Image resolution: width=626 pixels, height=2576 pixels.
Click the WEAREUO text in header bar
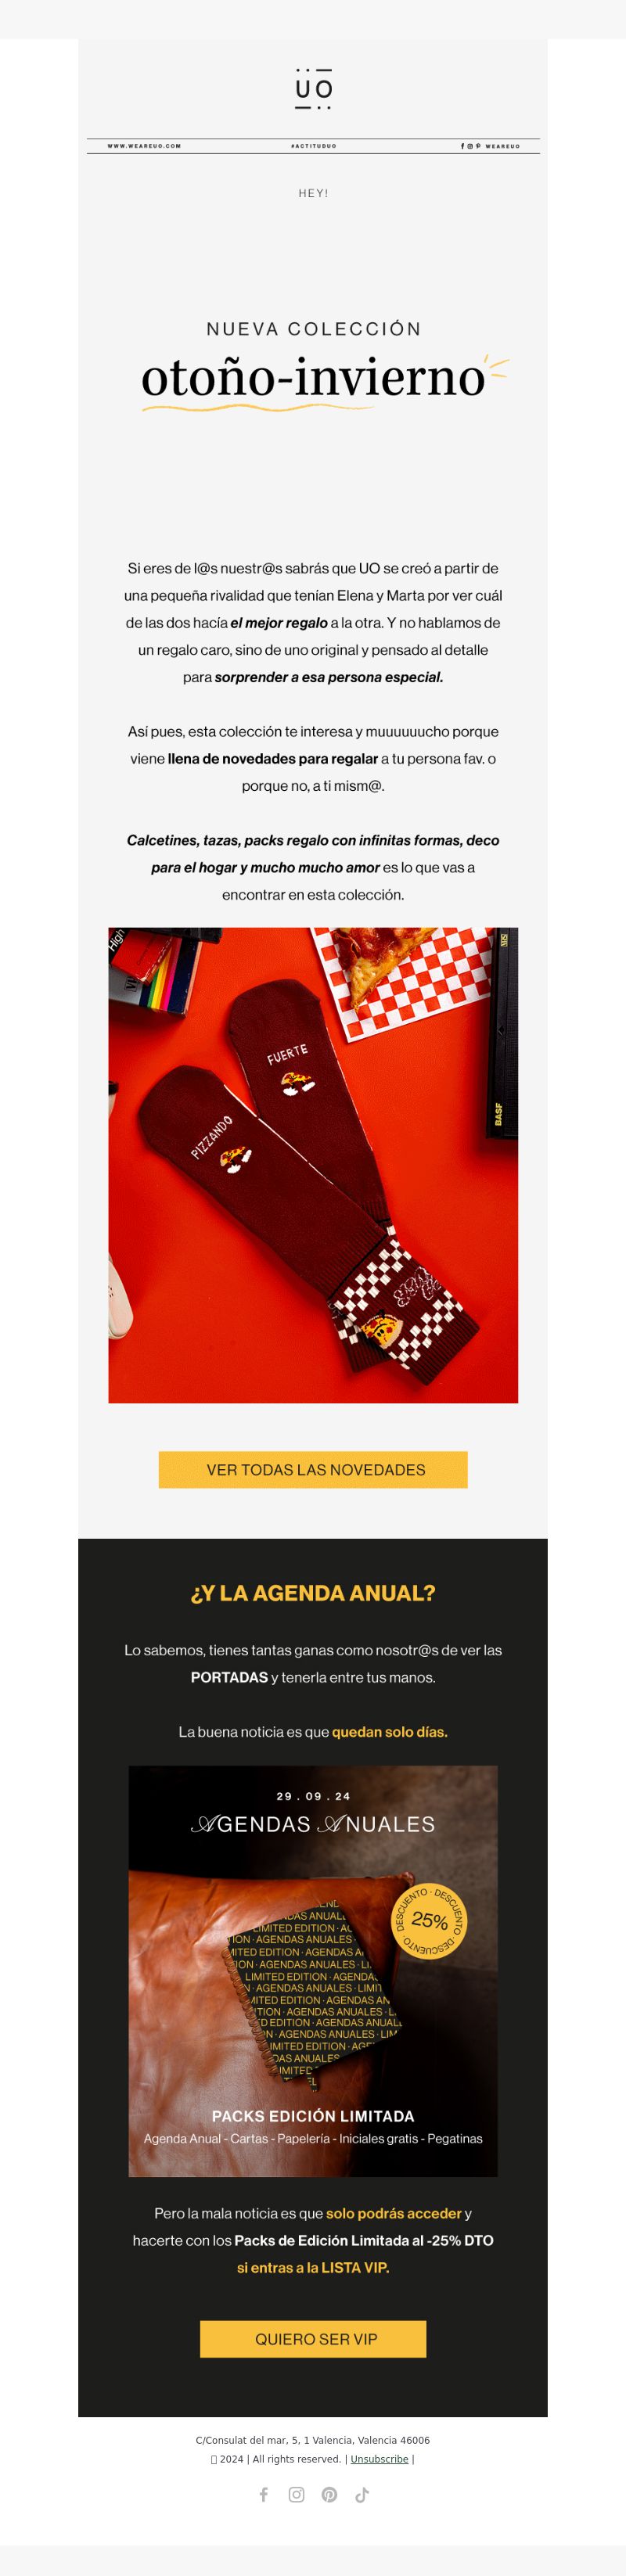click(x=503, y=146)
